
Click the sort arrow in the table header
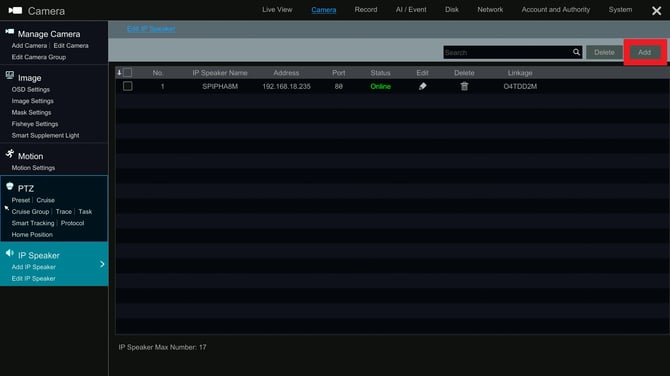(x=119, y=73)
